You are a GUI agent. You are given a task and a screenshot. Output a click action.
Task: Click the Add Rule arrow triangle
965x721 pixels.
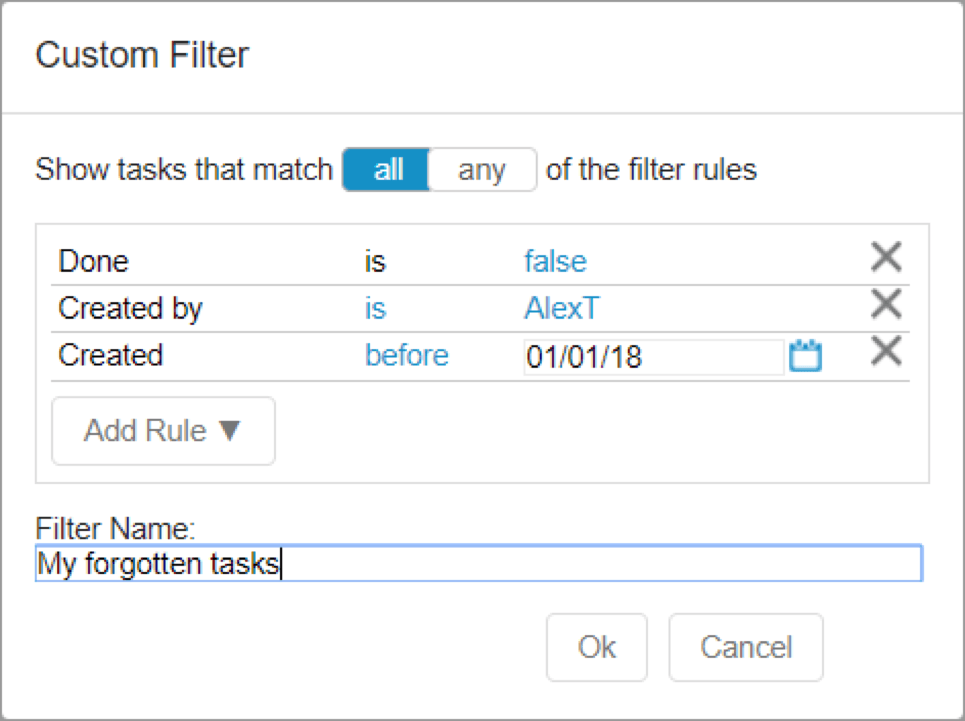[230, 430]
